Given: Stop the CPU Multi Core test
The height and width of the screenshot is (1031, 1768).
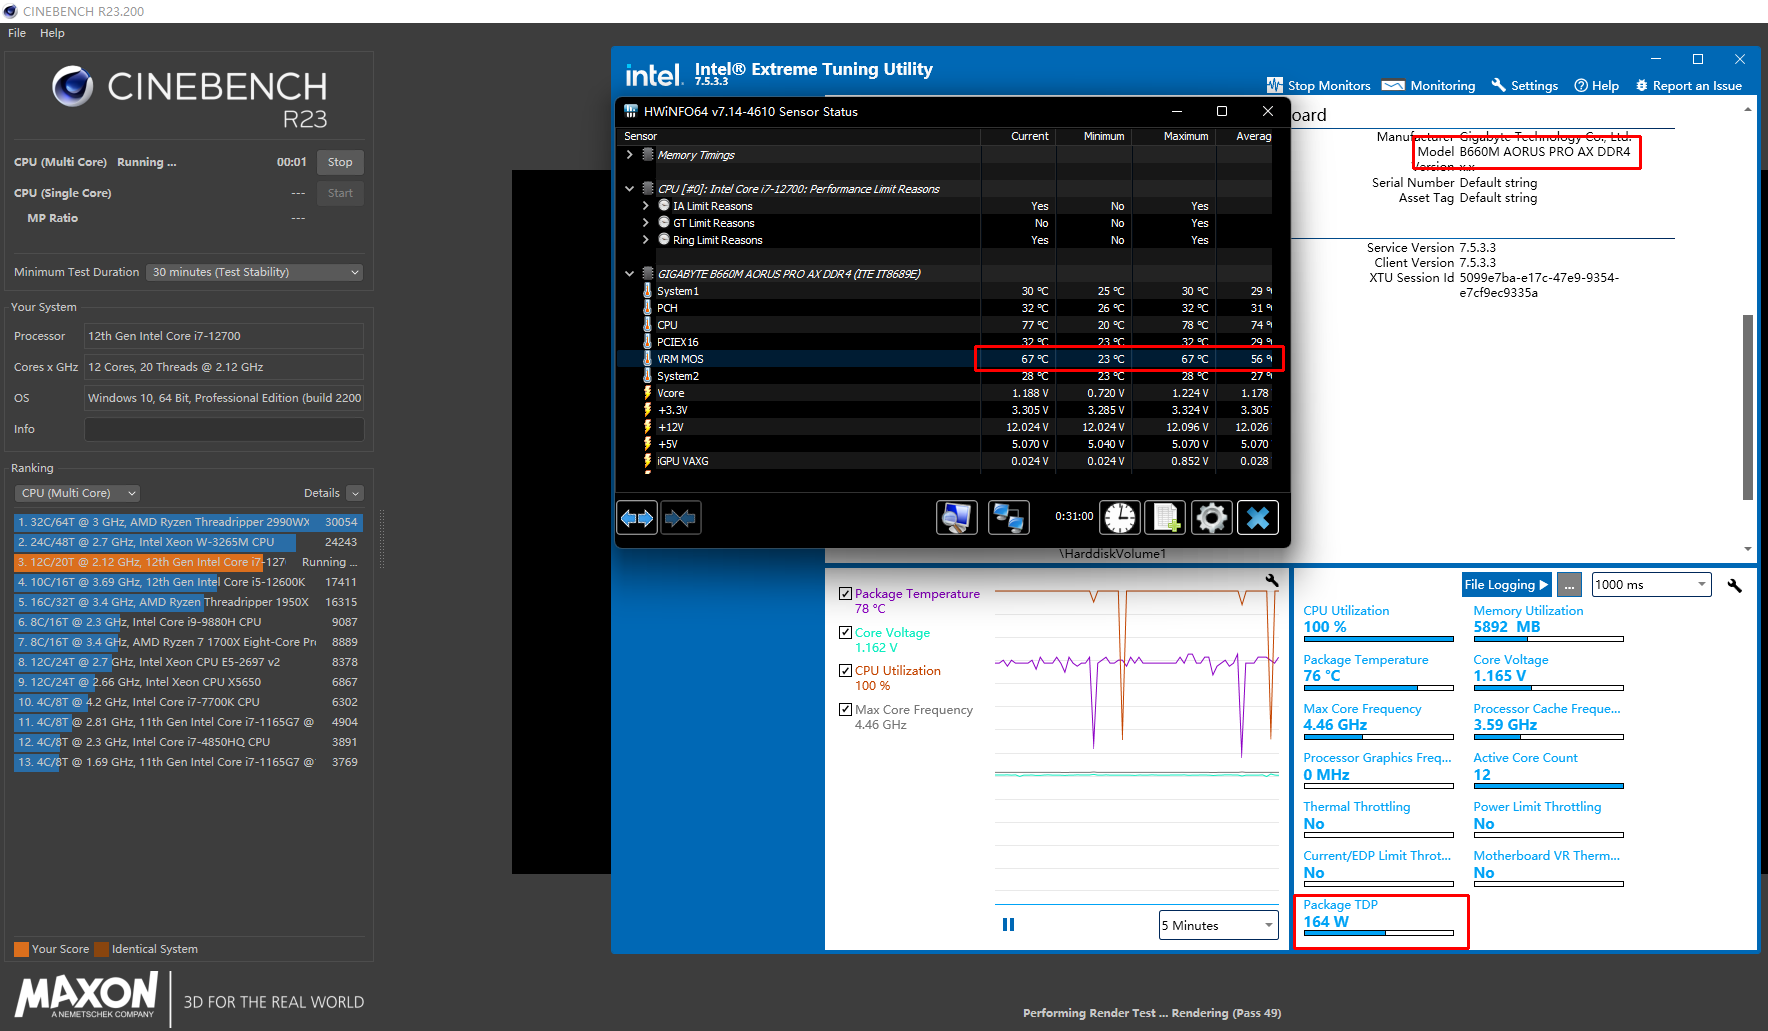Looking at the screenshot, I should coord(340,162).
